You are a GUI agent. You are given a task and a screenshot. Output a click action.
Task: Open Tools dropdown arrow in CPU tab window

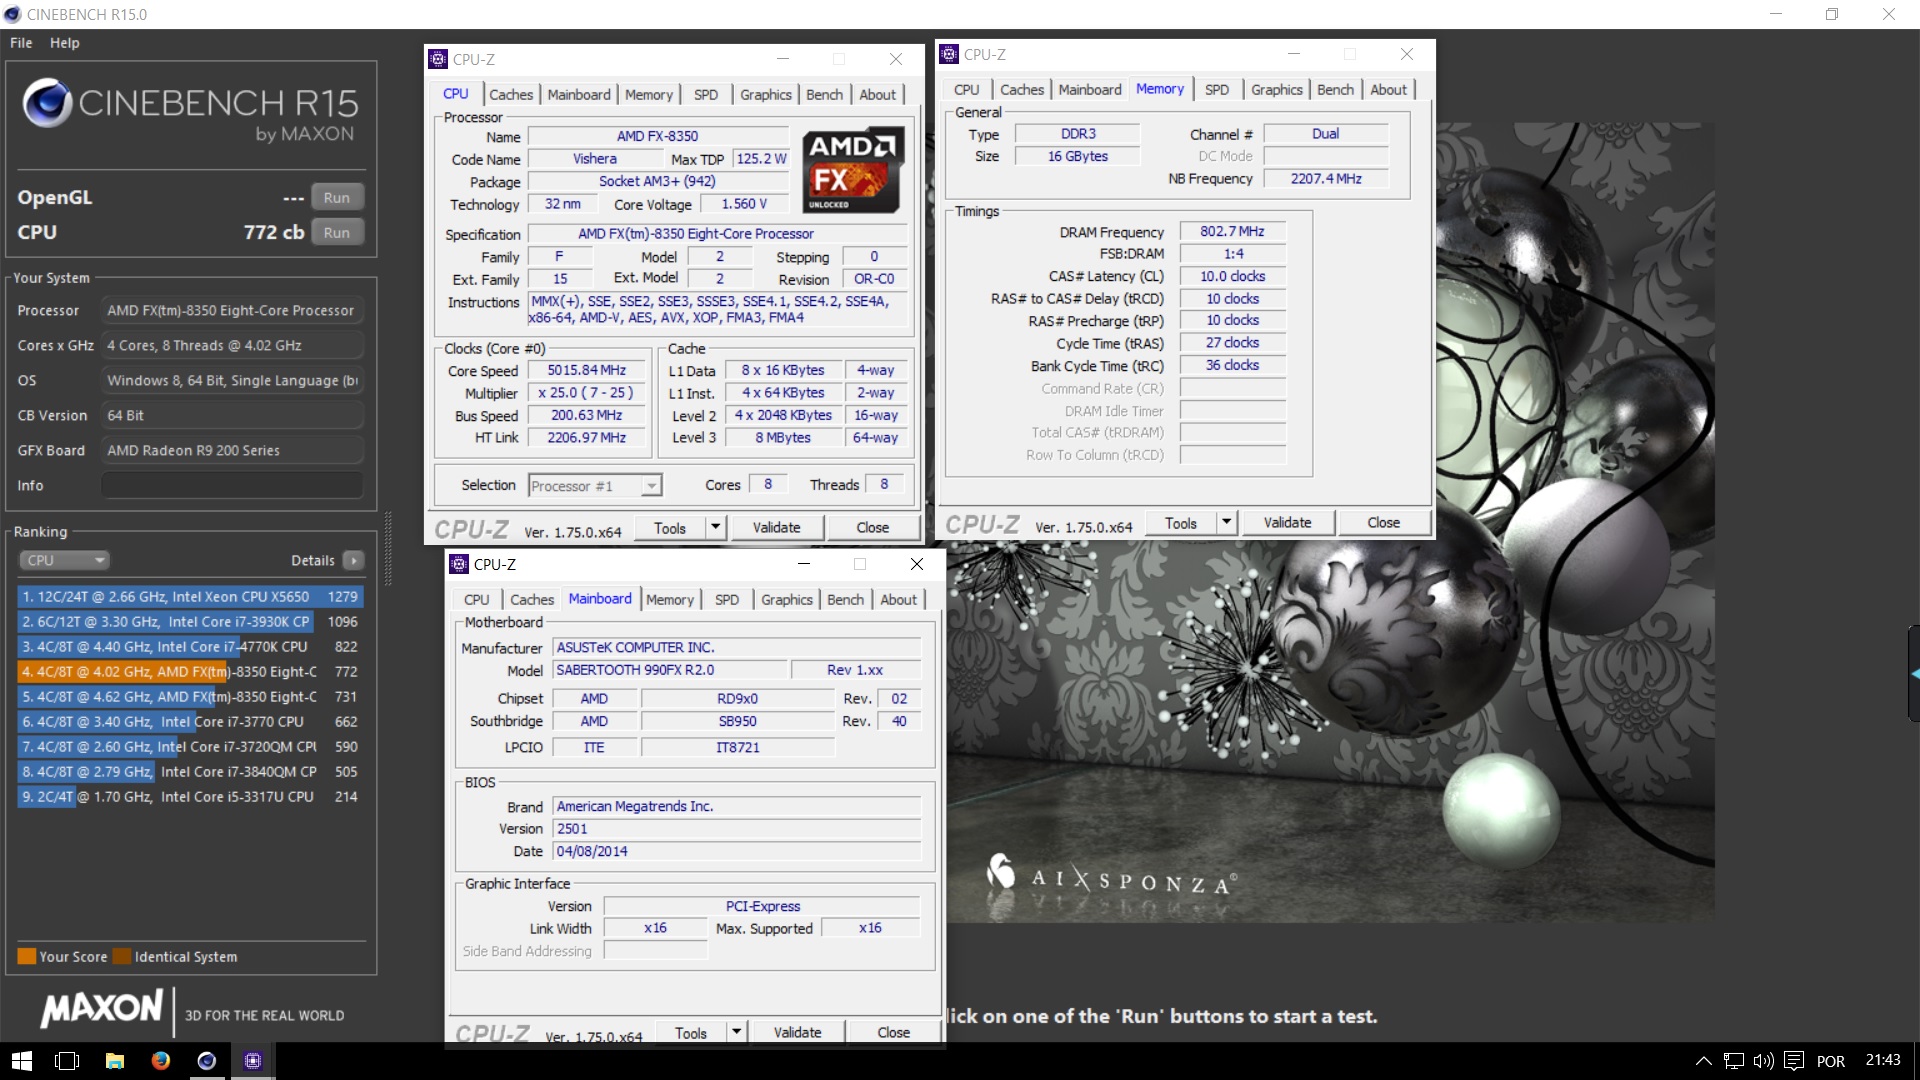[x=715, y=527]
